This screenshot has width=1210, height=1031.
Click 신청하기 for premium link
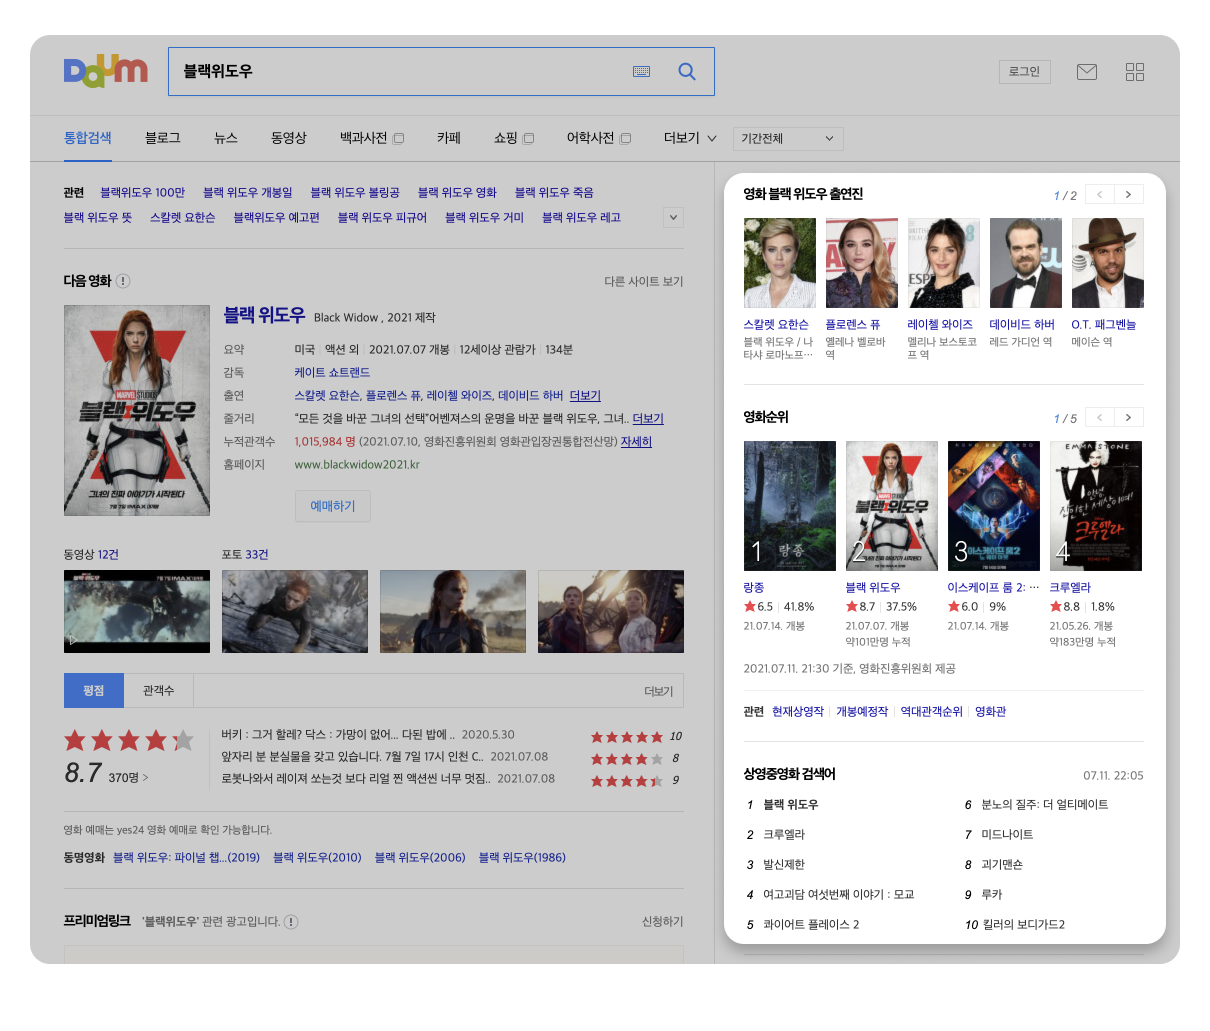pyautogui.click(x=662, y=921)
